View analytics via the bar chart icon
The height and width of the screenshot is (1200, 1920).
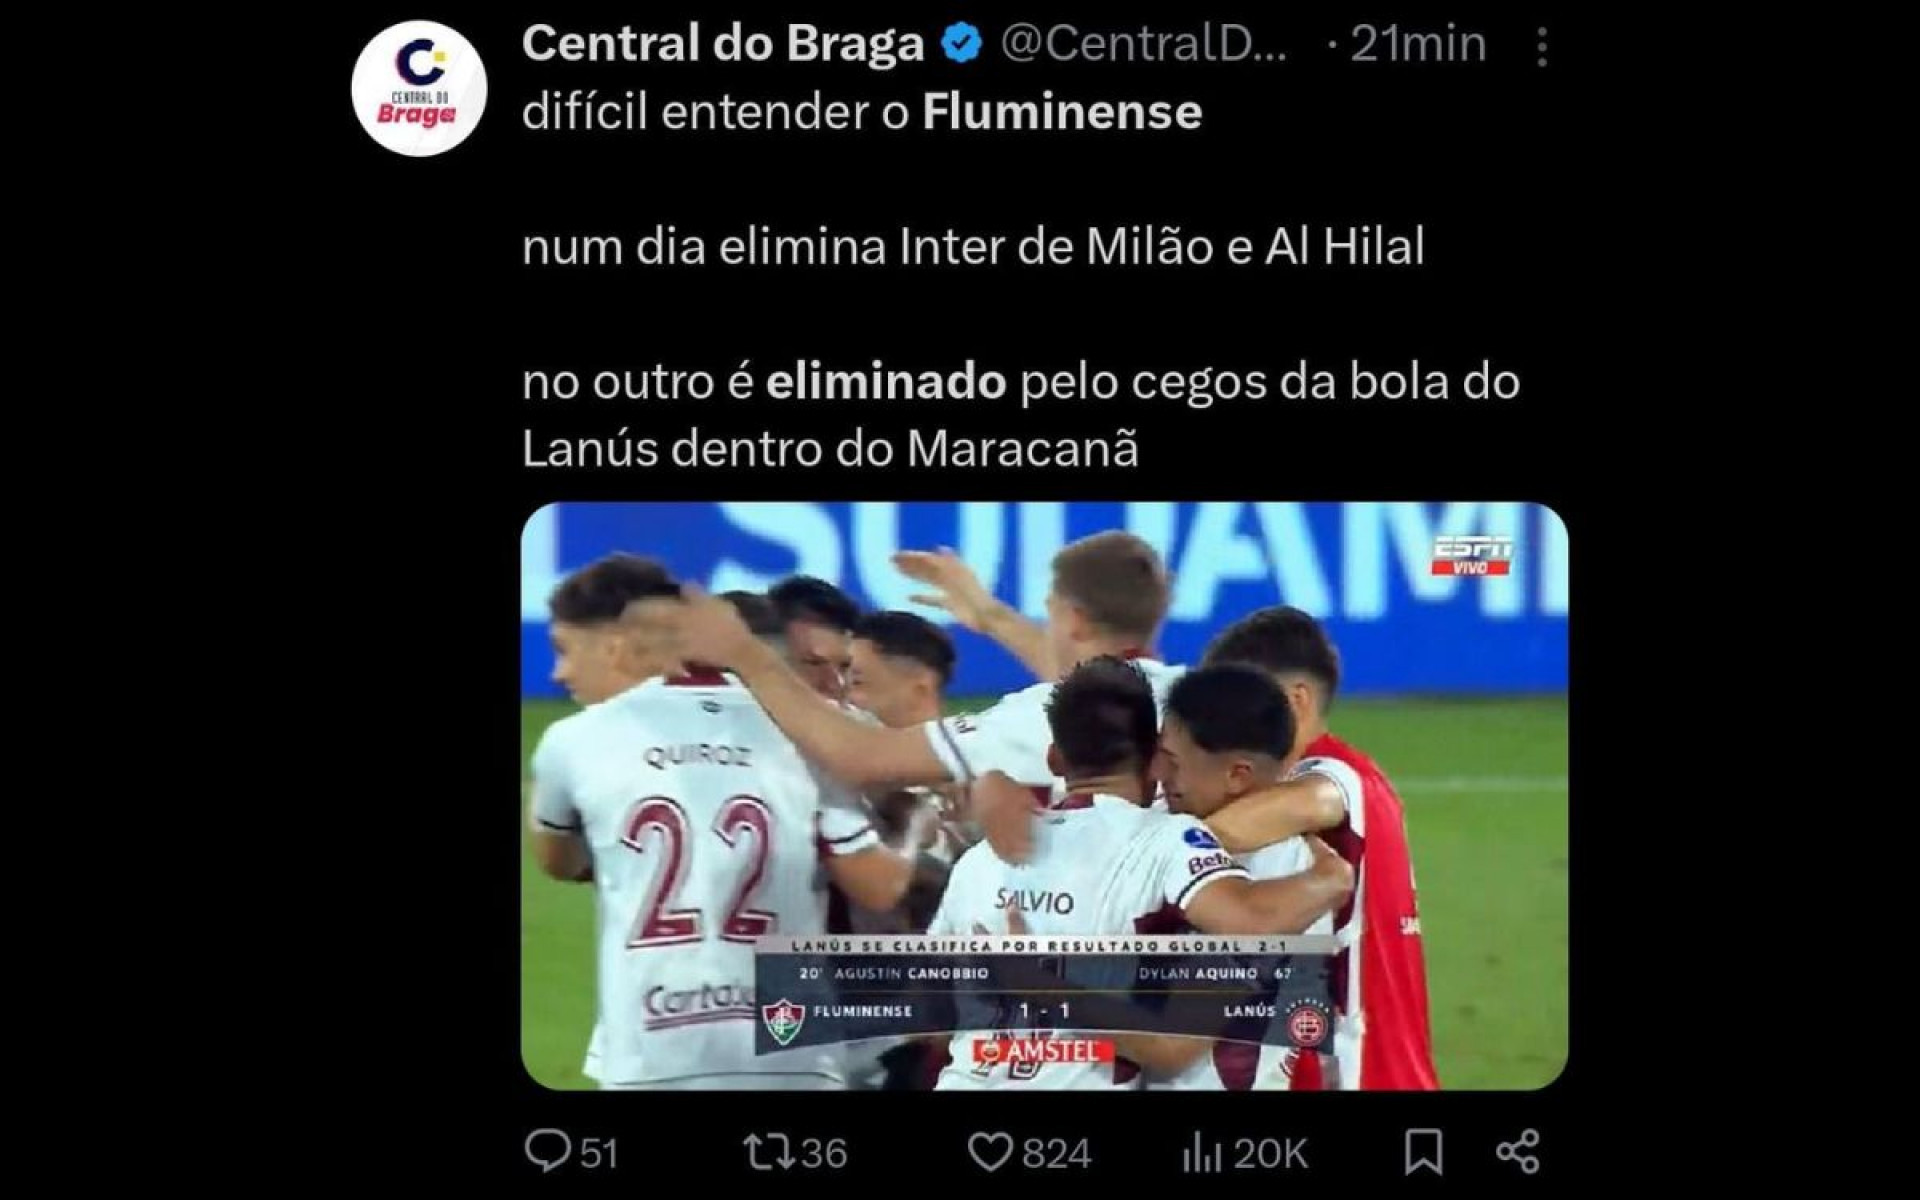(1201, 1153)
